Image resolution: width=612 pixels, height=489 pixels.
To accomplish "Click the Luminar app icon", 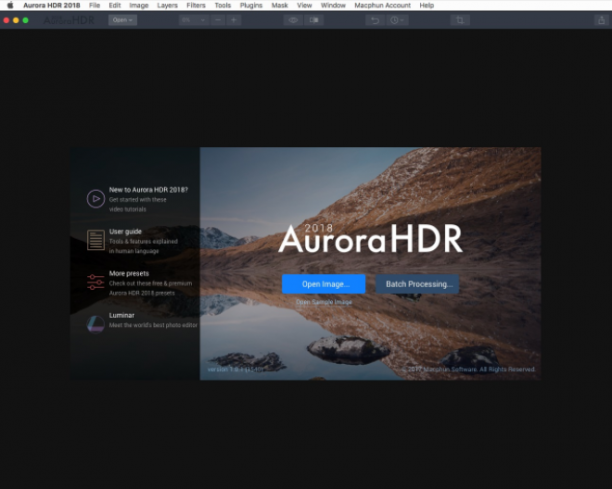I will pos(96,324).
